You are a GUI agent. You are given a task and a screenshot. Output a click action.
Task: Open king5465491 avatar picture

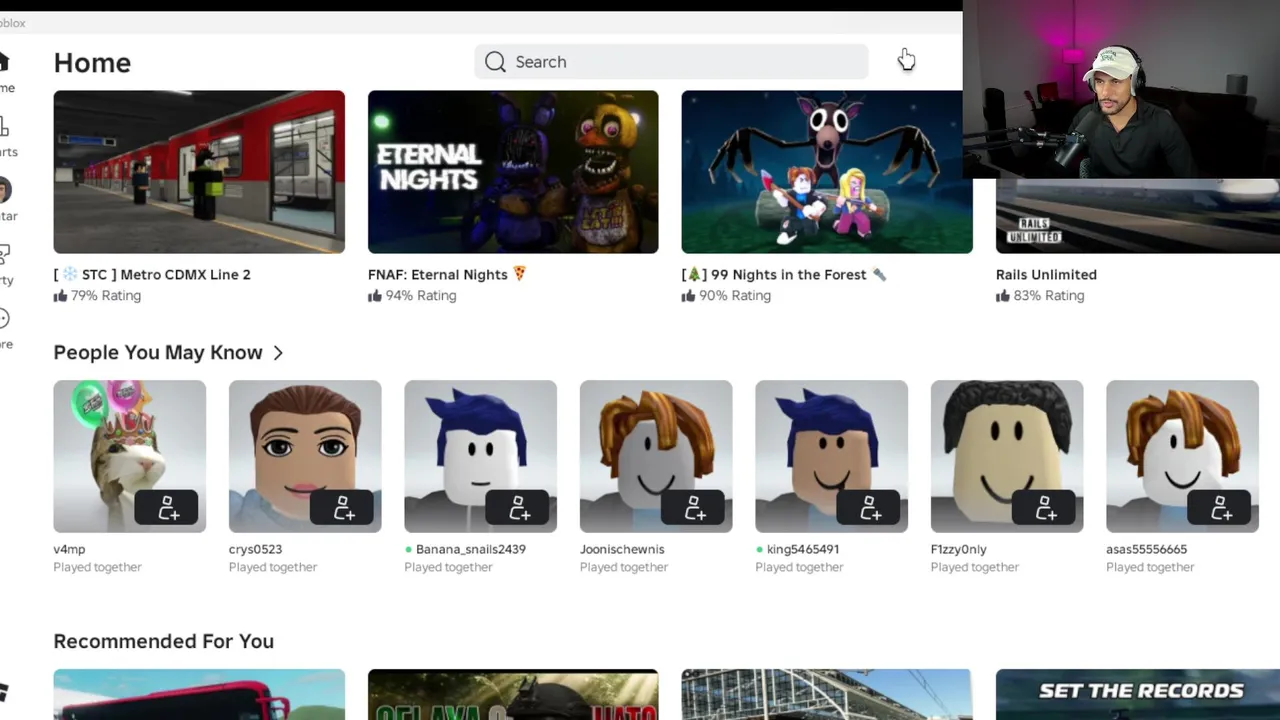click(832, 456)
